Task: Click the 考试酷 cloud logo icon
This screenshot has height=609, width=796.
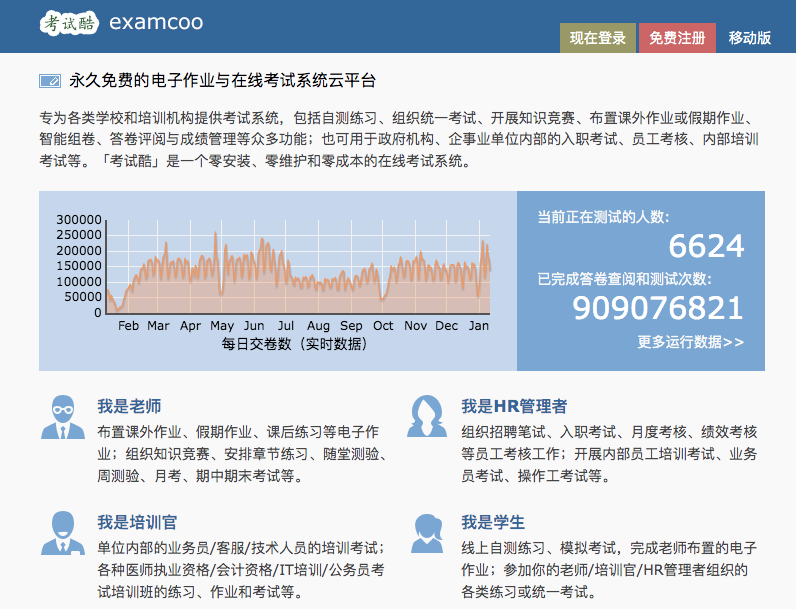Action: point(69,22)
